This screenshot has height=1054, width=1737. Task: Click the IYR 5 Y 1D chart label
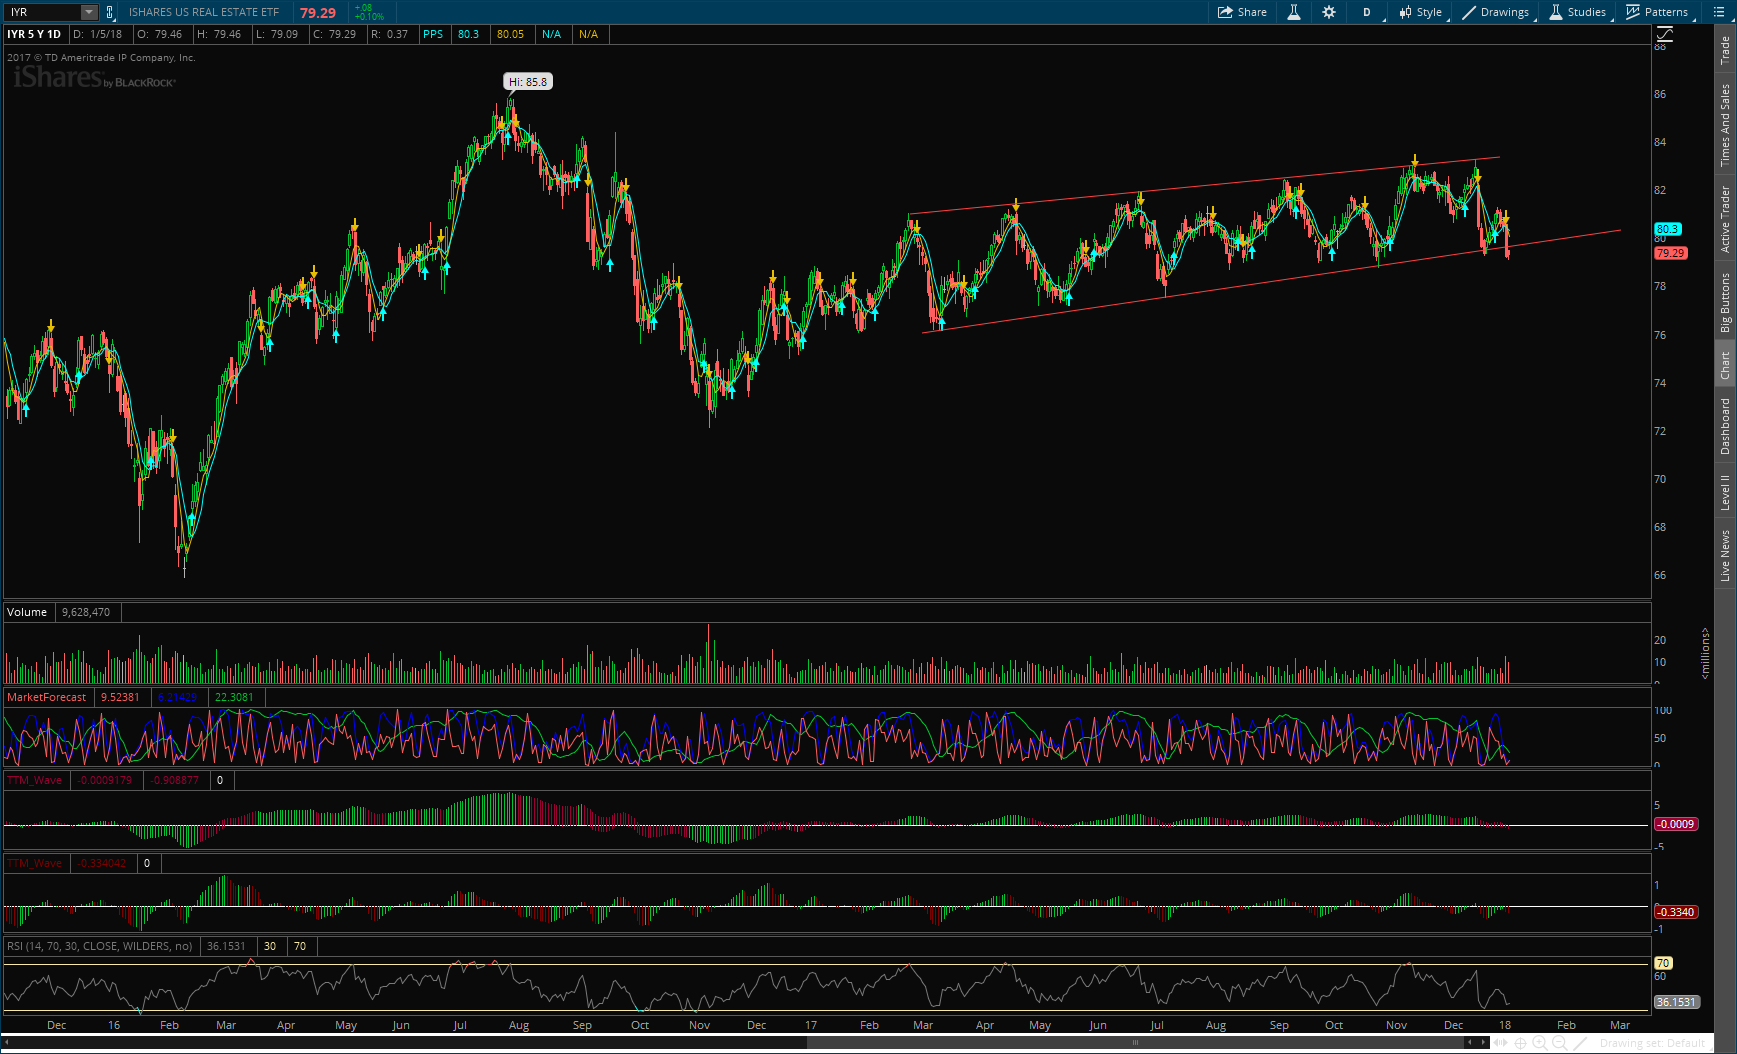pos(34,34)
